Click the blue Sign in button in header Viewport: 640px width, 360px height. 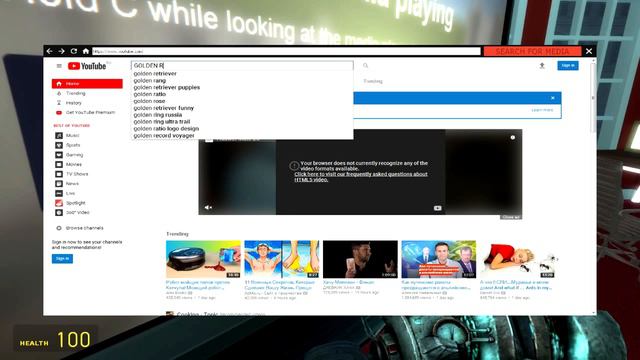click(568, 65)
